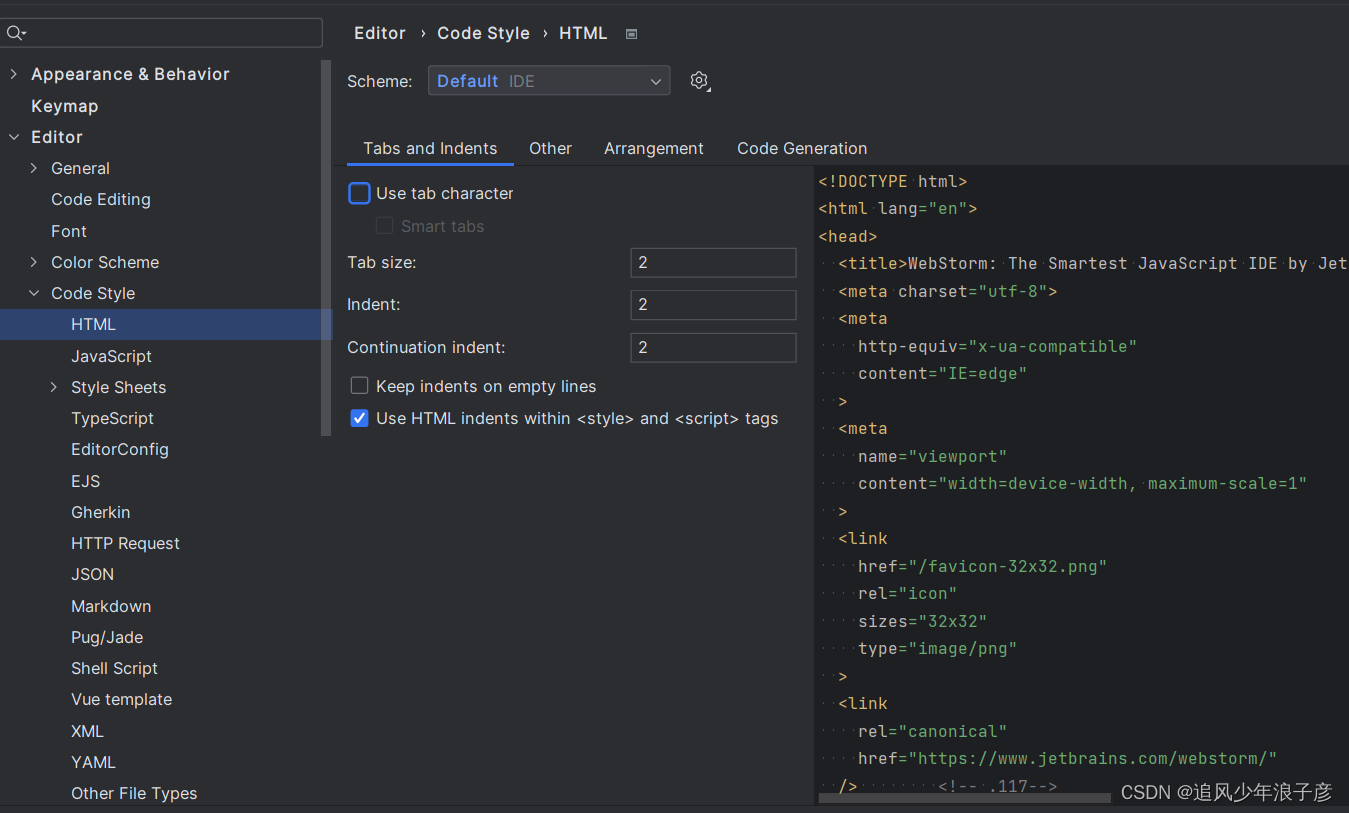Switch to the Arrangement tab
The image size is (1349, 813).
[654, 148]
